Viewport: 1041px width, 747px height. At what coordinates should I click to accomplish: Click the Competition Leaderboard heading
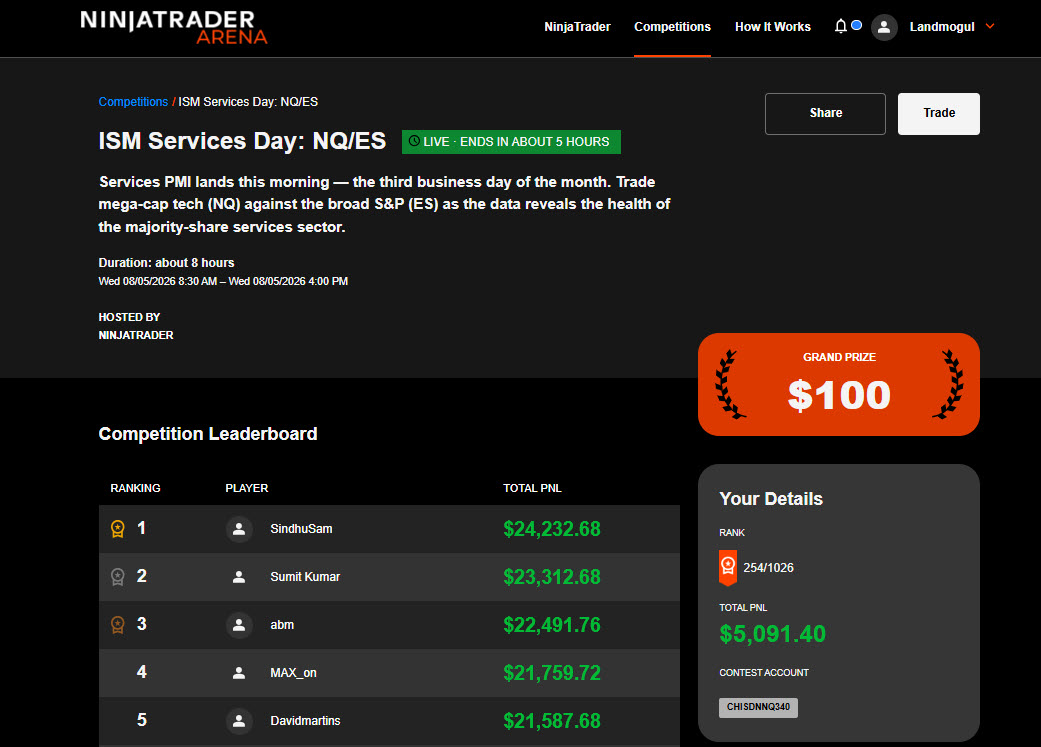[x=208, y=434]
